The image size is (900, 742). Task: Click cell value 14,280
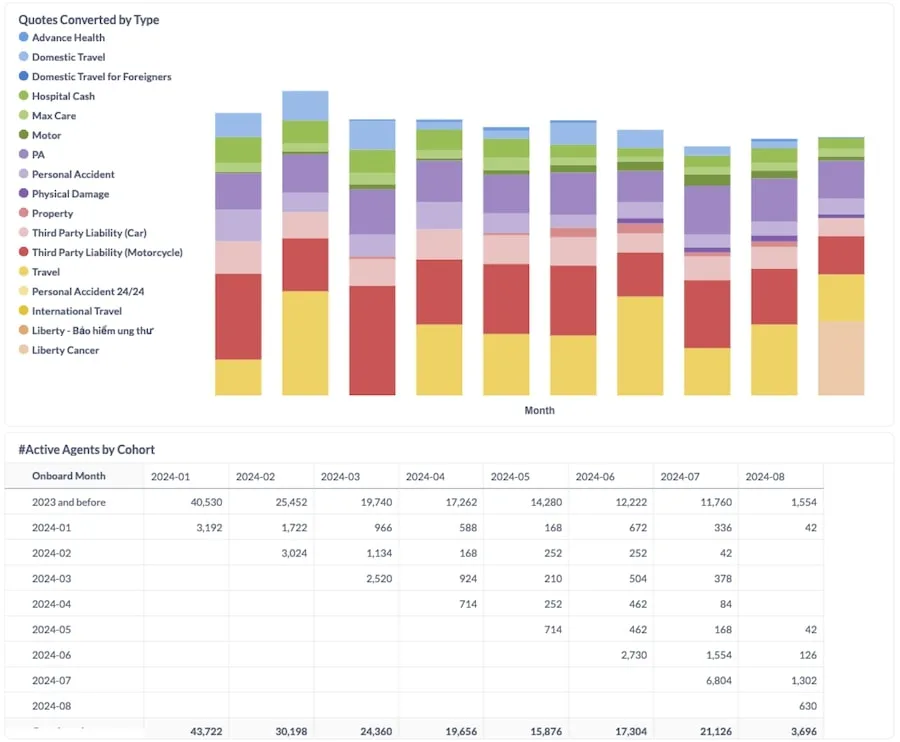(546, 502)
